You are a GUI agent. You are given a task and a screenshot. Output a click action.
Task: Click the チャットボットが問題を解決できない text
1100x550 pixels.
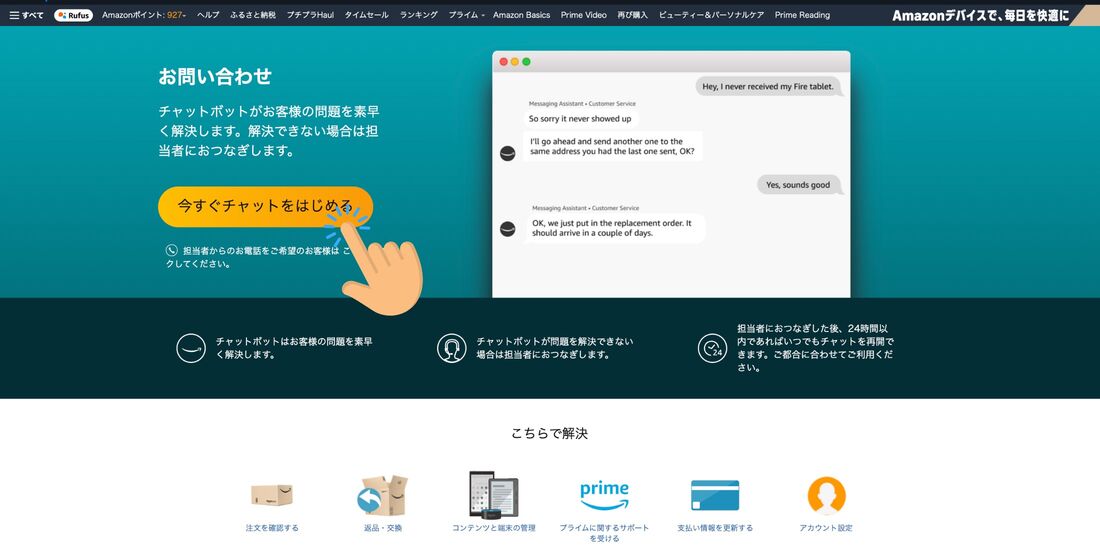tap(555, 348)
